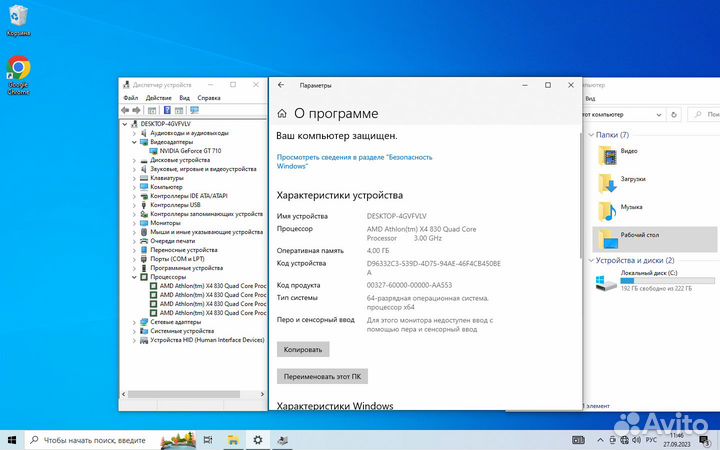Click the 4,00 ГБ memory value

(x=377, y=251)
